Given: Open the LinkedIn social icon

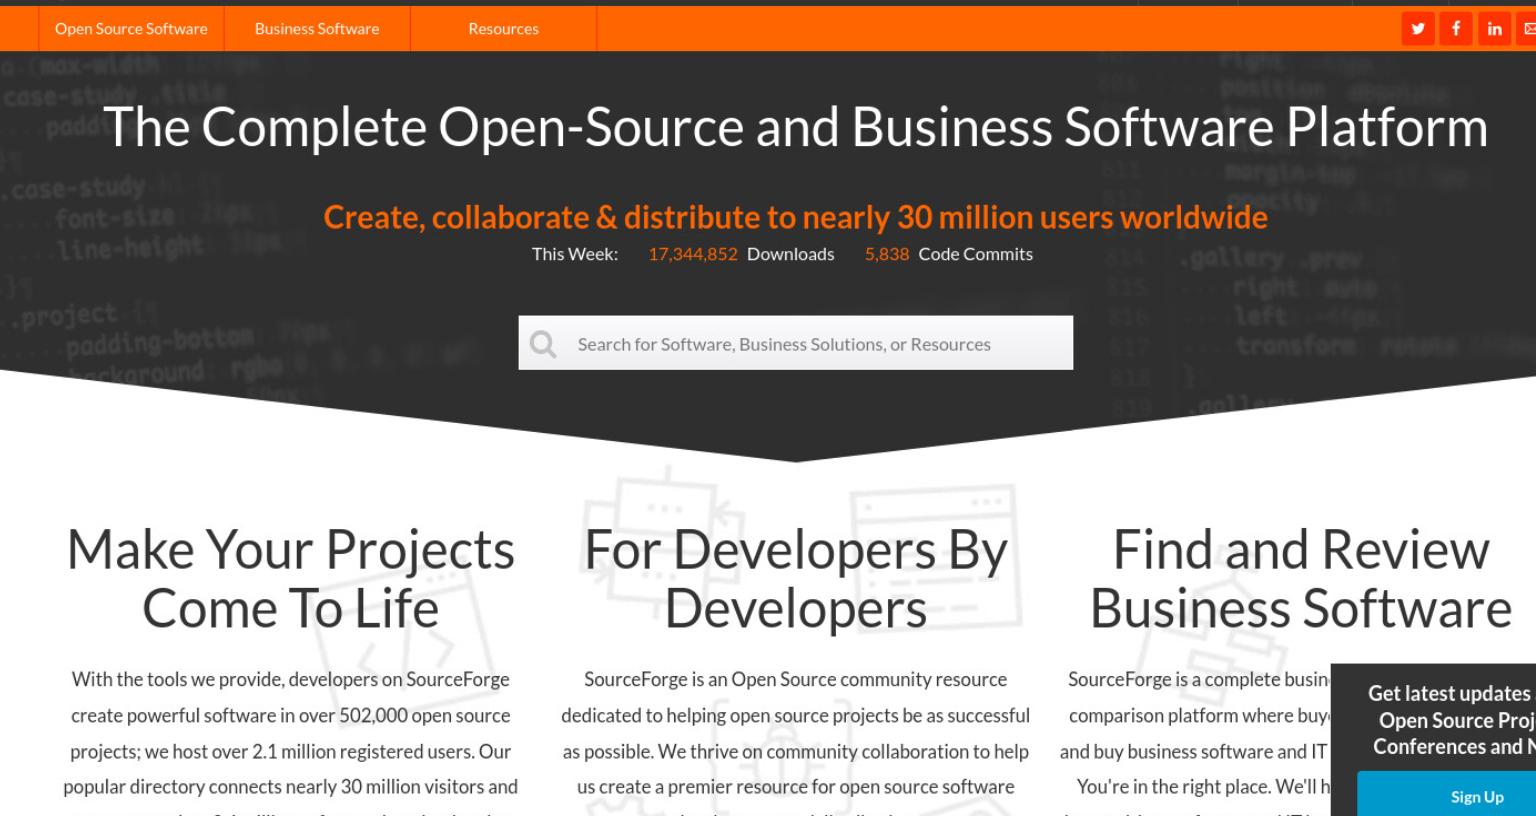Looking at the screenshot, I should pos(1494,29).
